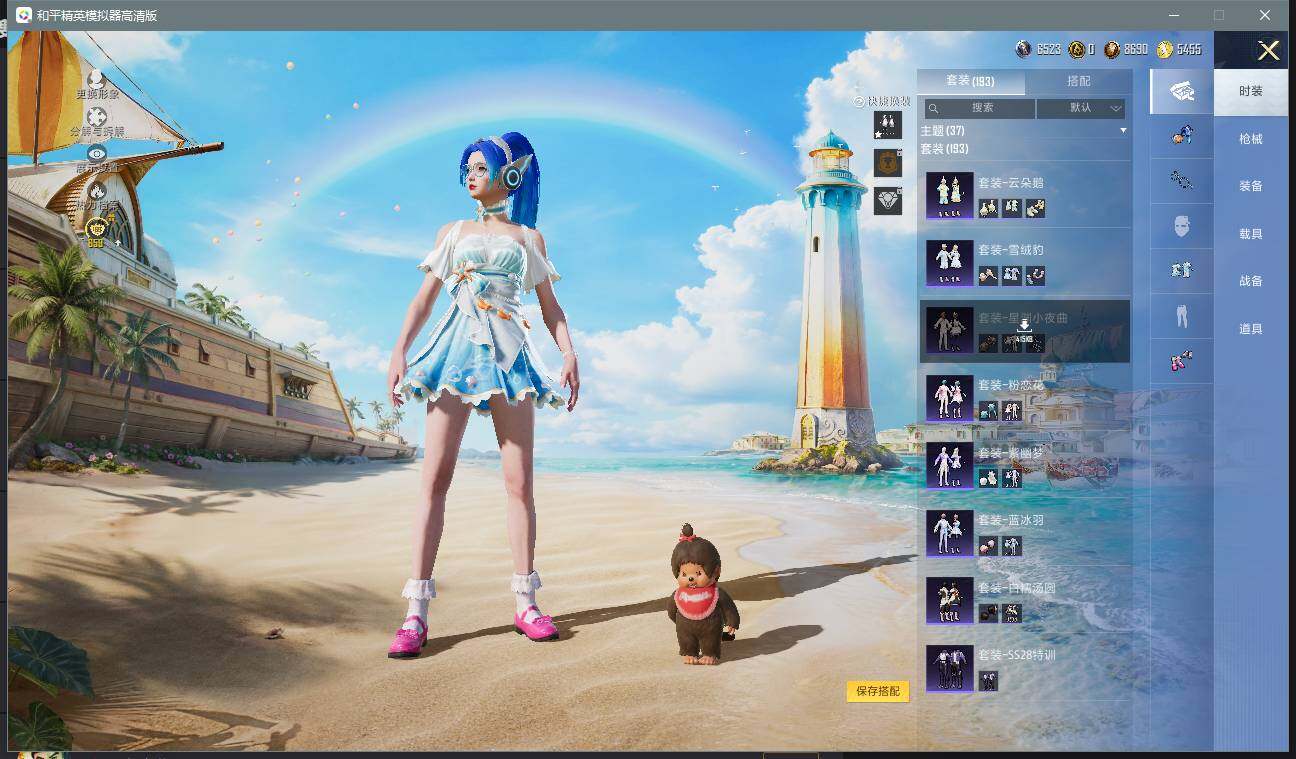Click the 快捷换装 help question icon
Screen dimensions: 1296x759
tap(859, 101)
